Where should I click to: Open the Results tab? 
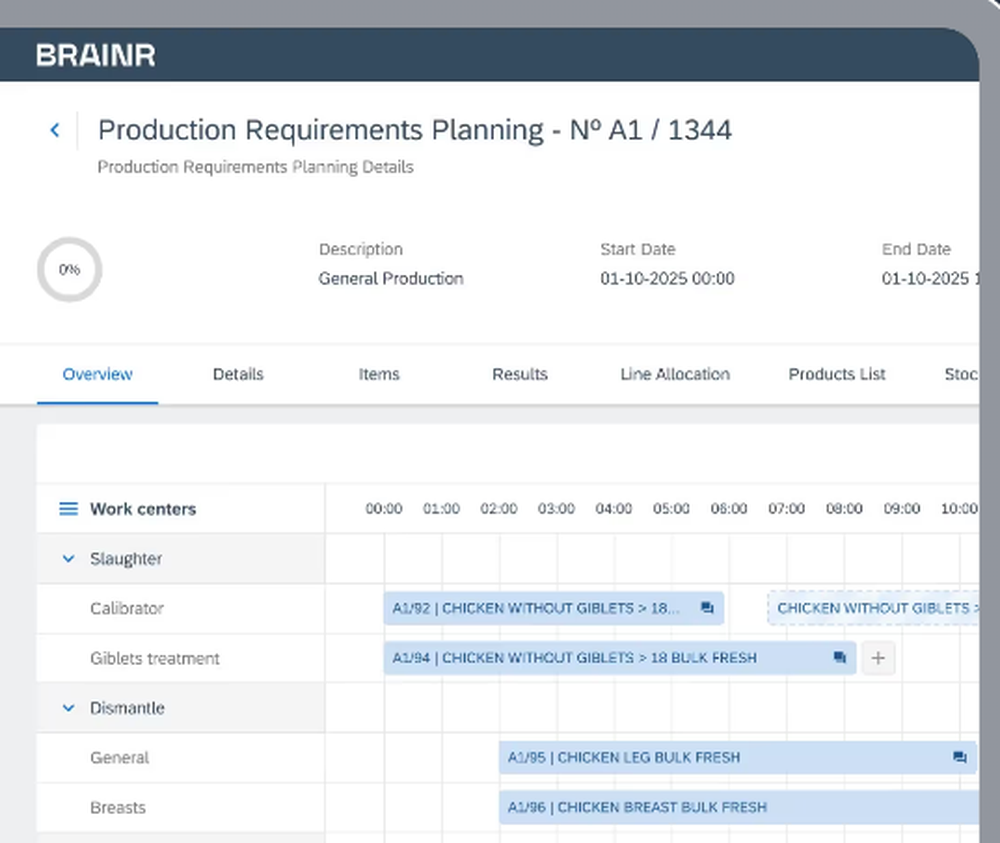(519, 374)
